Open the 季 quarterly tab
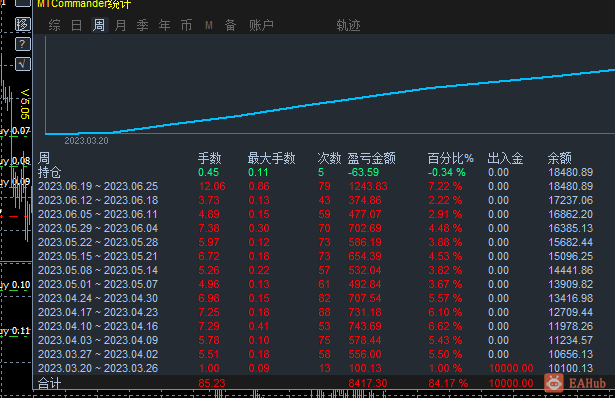 142,25
